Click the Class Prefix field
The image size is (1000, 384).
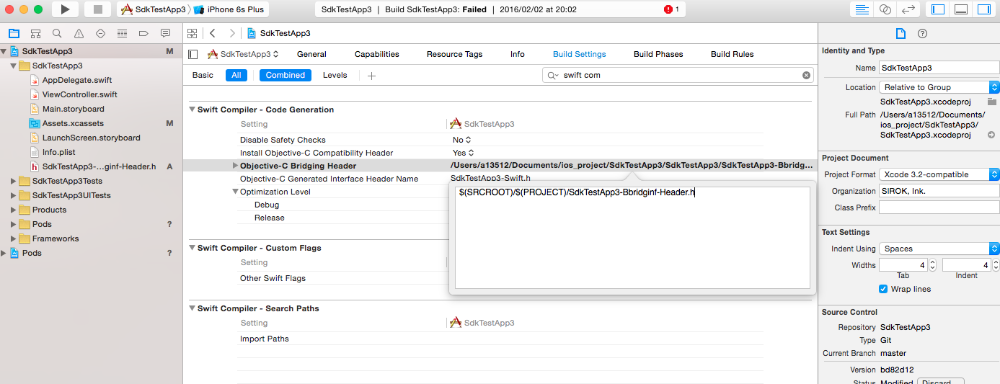(939, 207)
